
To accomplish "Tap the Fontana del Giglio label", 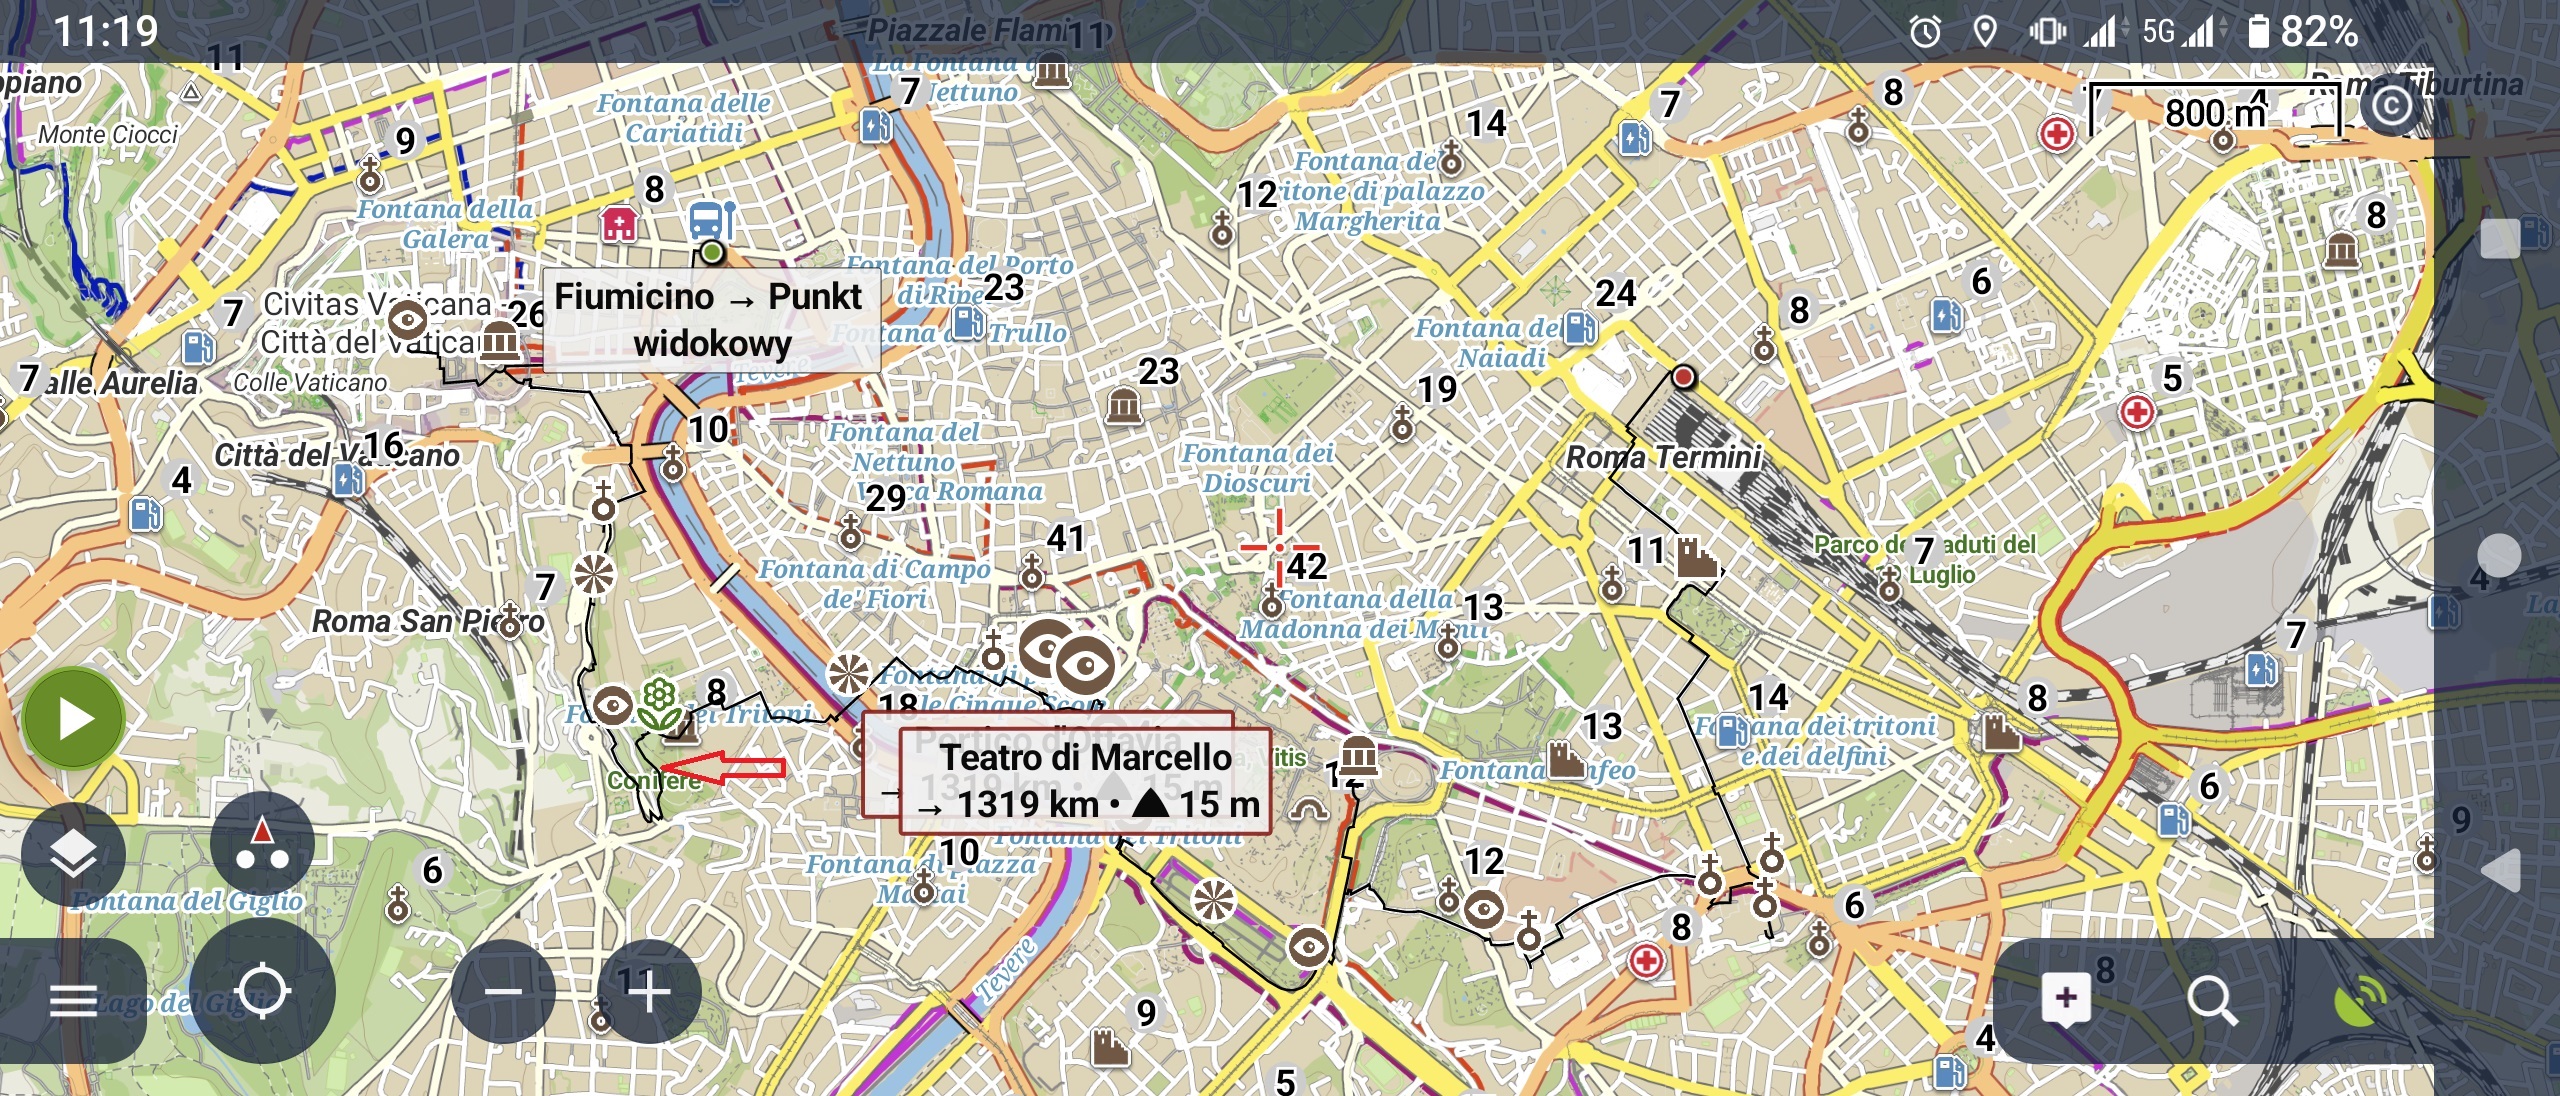I will coord(187,901).
